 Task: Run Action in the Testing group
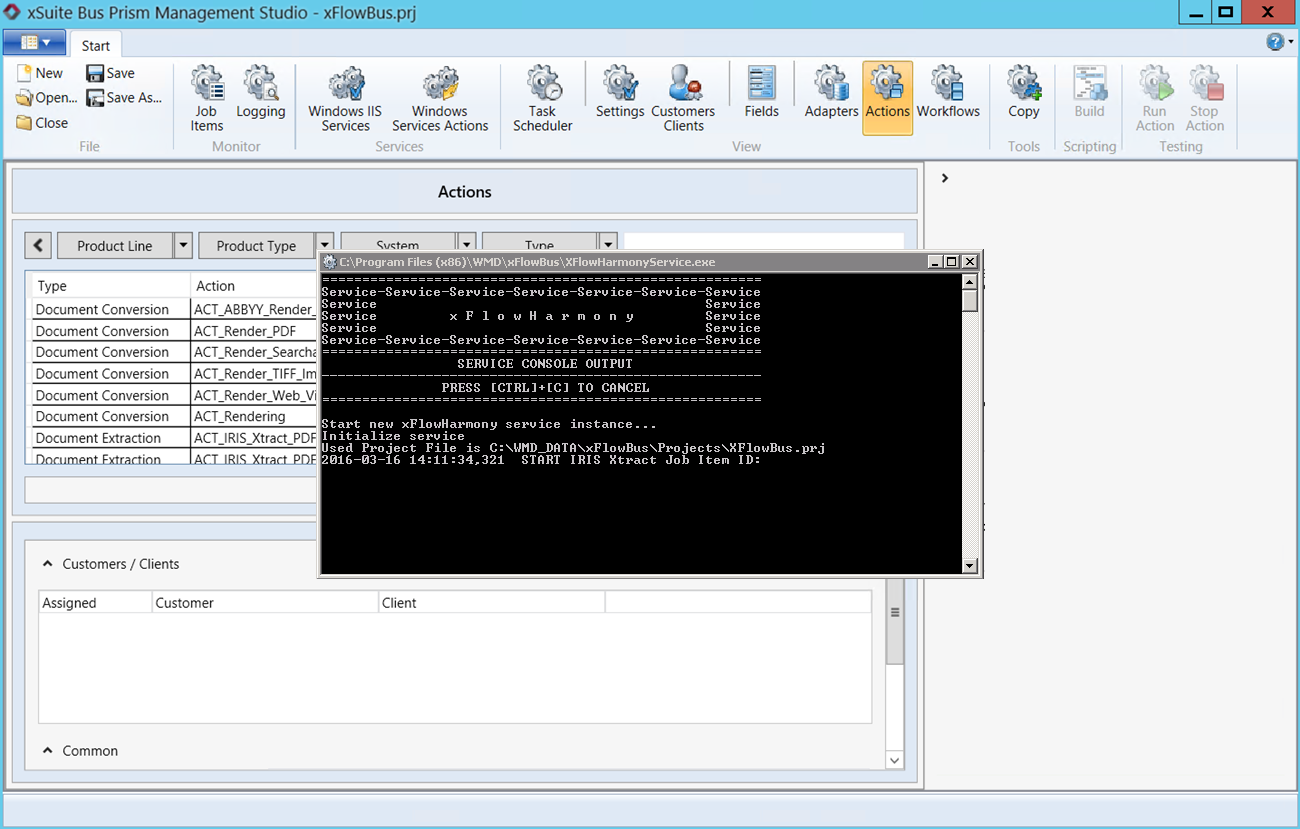1154,97
